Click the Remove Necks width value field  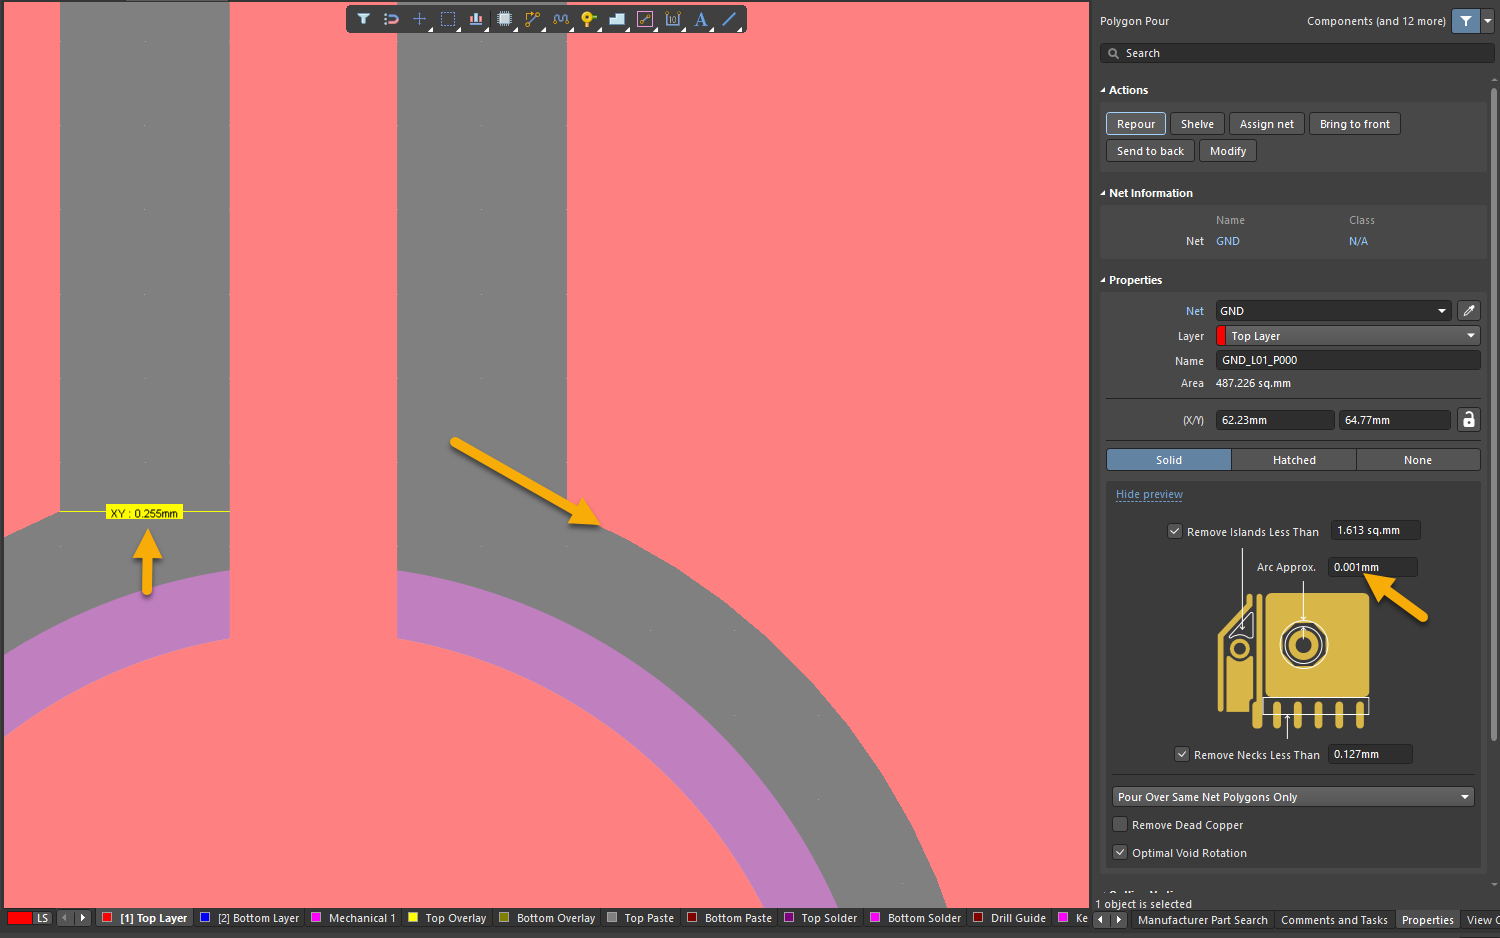pos(1370,754)
